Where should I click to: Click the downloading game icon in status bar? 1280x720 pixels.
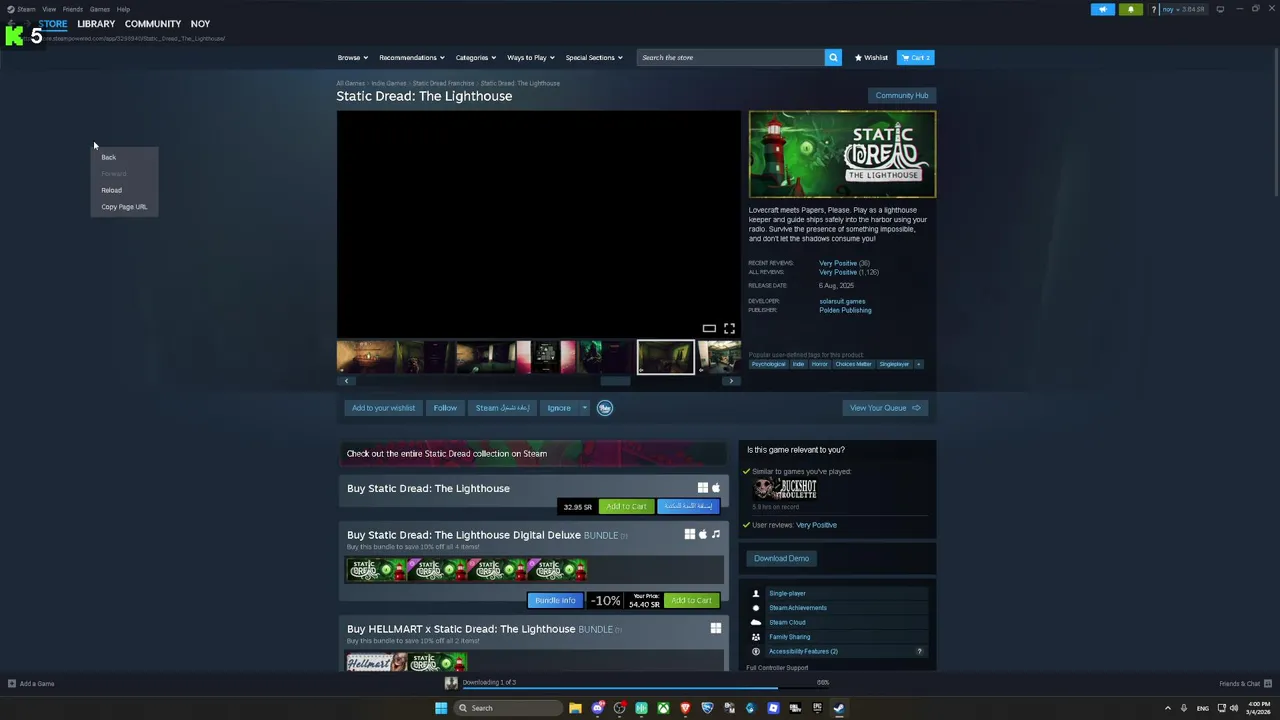pyautogui.click(x=451, y=683)
